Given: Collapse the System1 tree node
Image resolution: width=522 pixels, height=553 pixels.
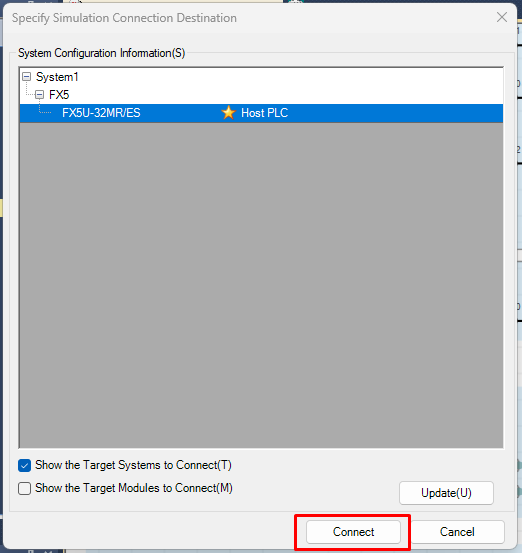Looking at the screenshot, I should [26, 77].
